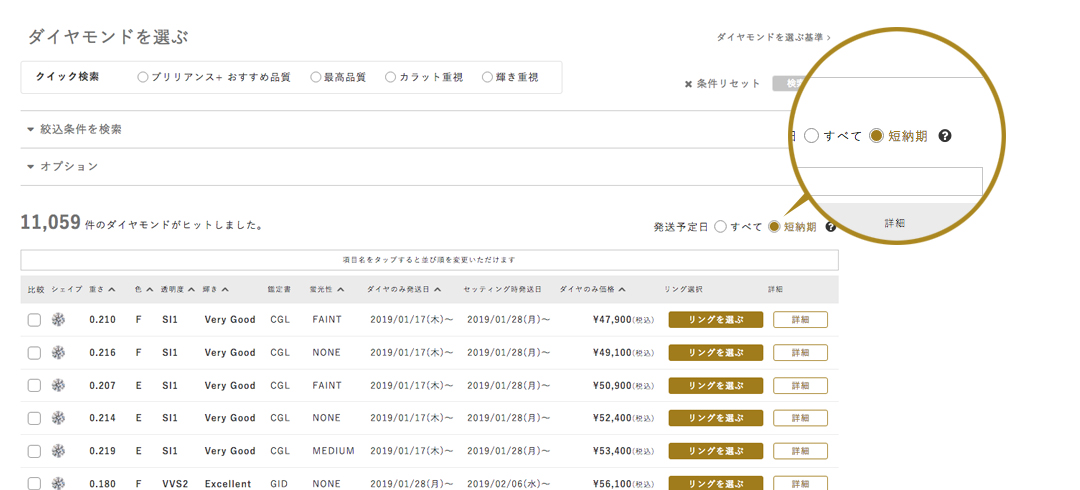The image size is (1080, 490).
Task: Sort the table by the 透明度 column
Action: pyautogui.click(x=178, y=289)
